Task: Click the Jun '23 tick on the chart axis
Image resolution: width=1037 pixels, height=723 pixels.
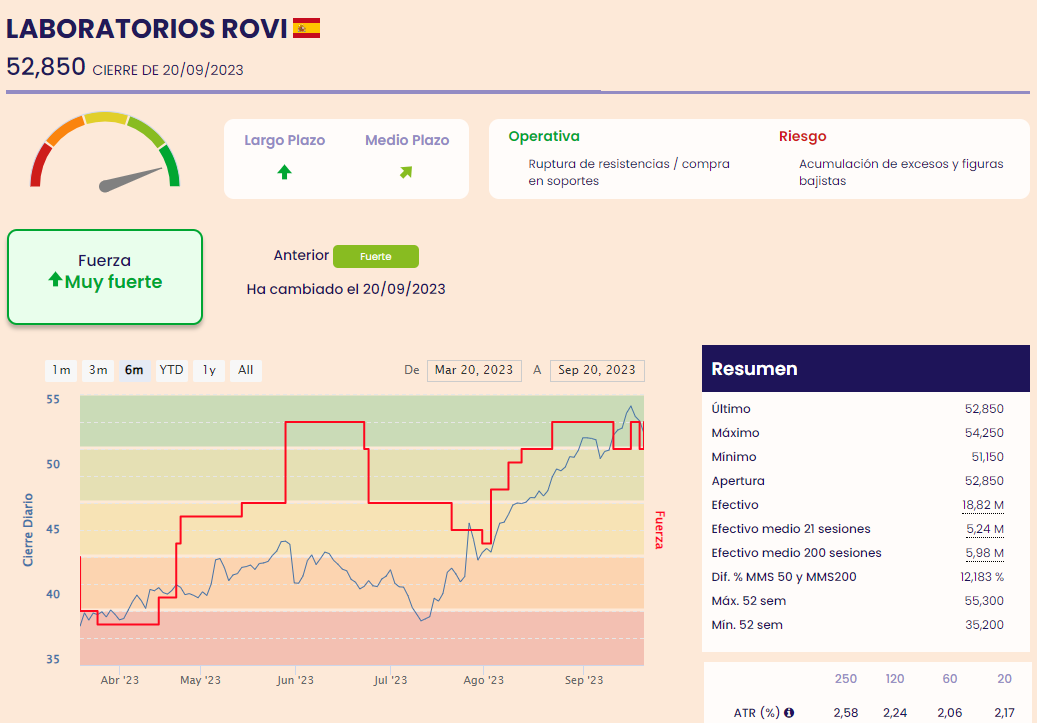Action: coord(295,680)
